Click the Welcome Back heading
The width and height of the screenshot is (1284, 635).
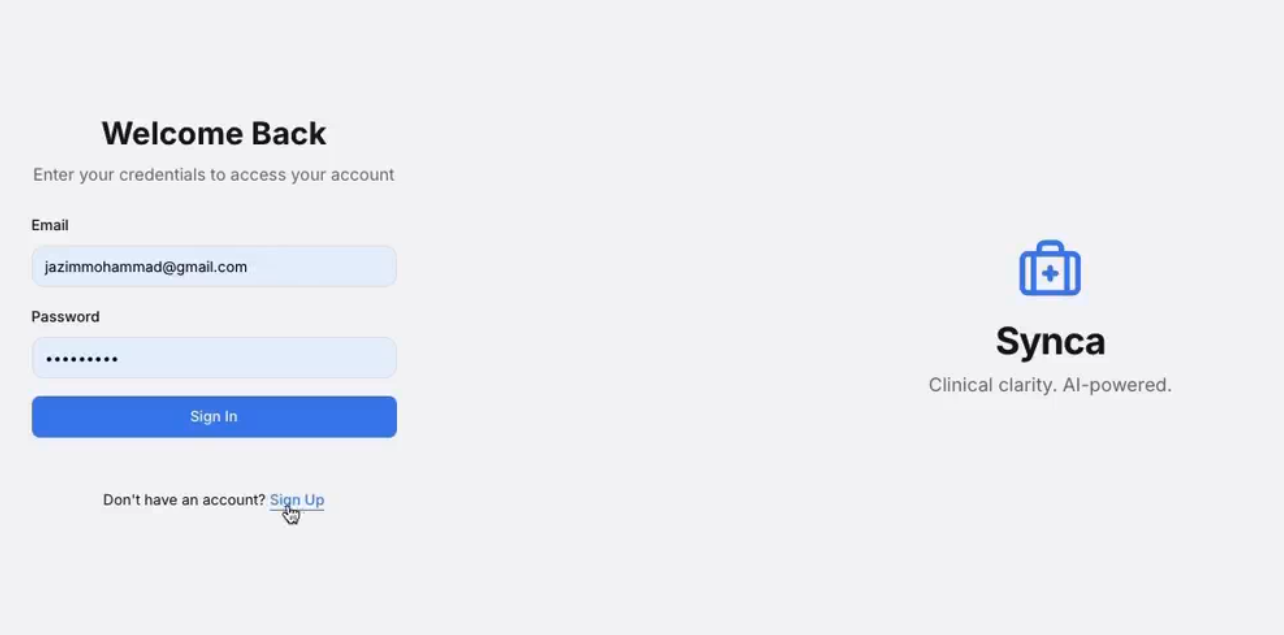click(214, 133)
